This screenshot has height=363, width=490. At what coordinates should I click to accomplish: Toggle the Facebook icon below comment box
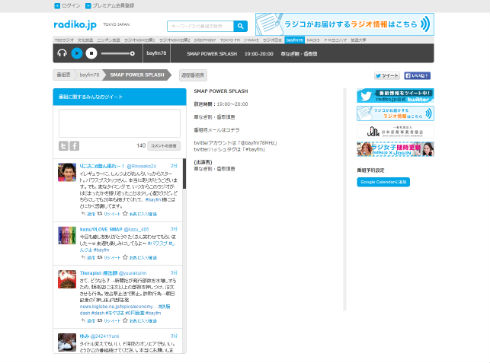coord(74,146)
